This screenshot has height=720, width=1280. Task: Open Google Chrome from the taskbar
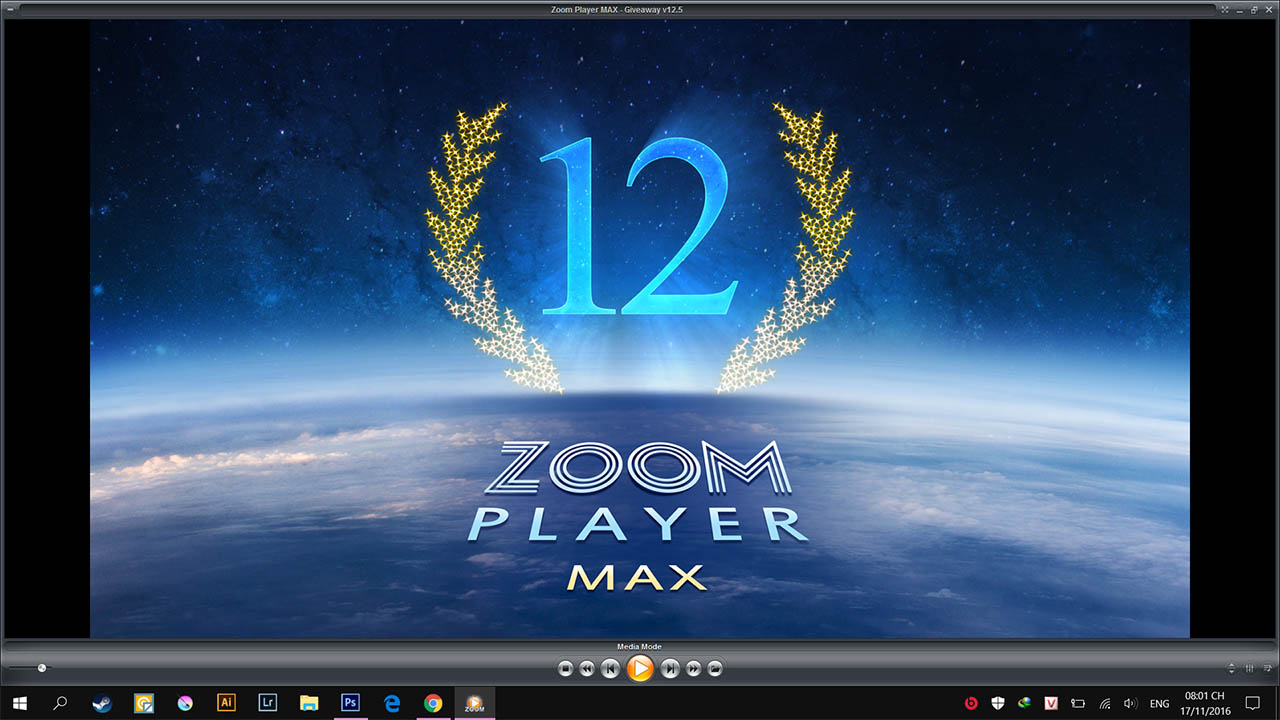tap(432, 703)
